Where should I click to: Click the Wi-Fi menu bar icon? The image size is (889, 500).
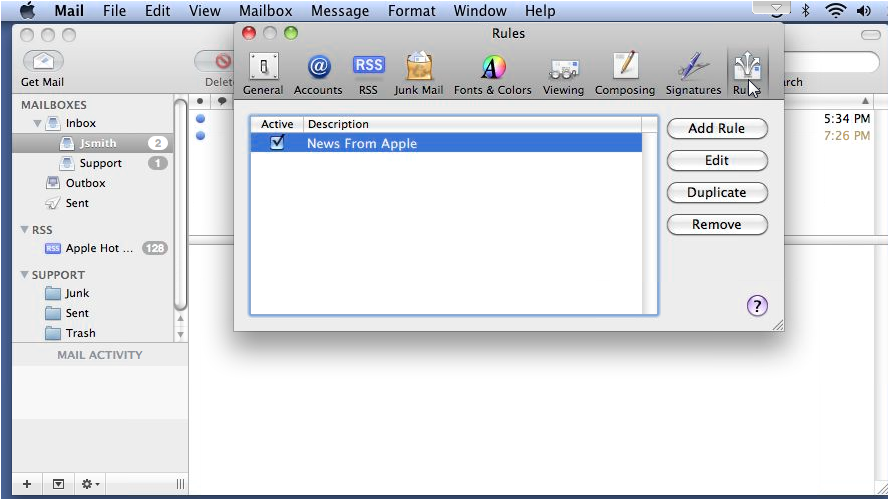(x=836, y=10)
